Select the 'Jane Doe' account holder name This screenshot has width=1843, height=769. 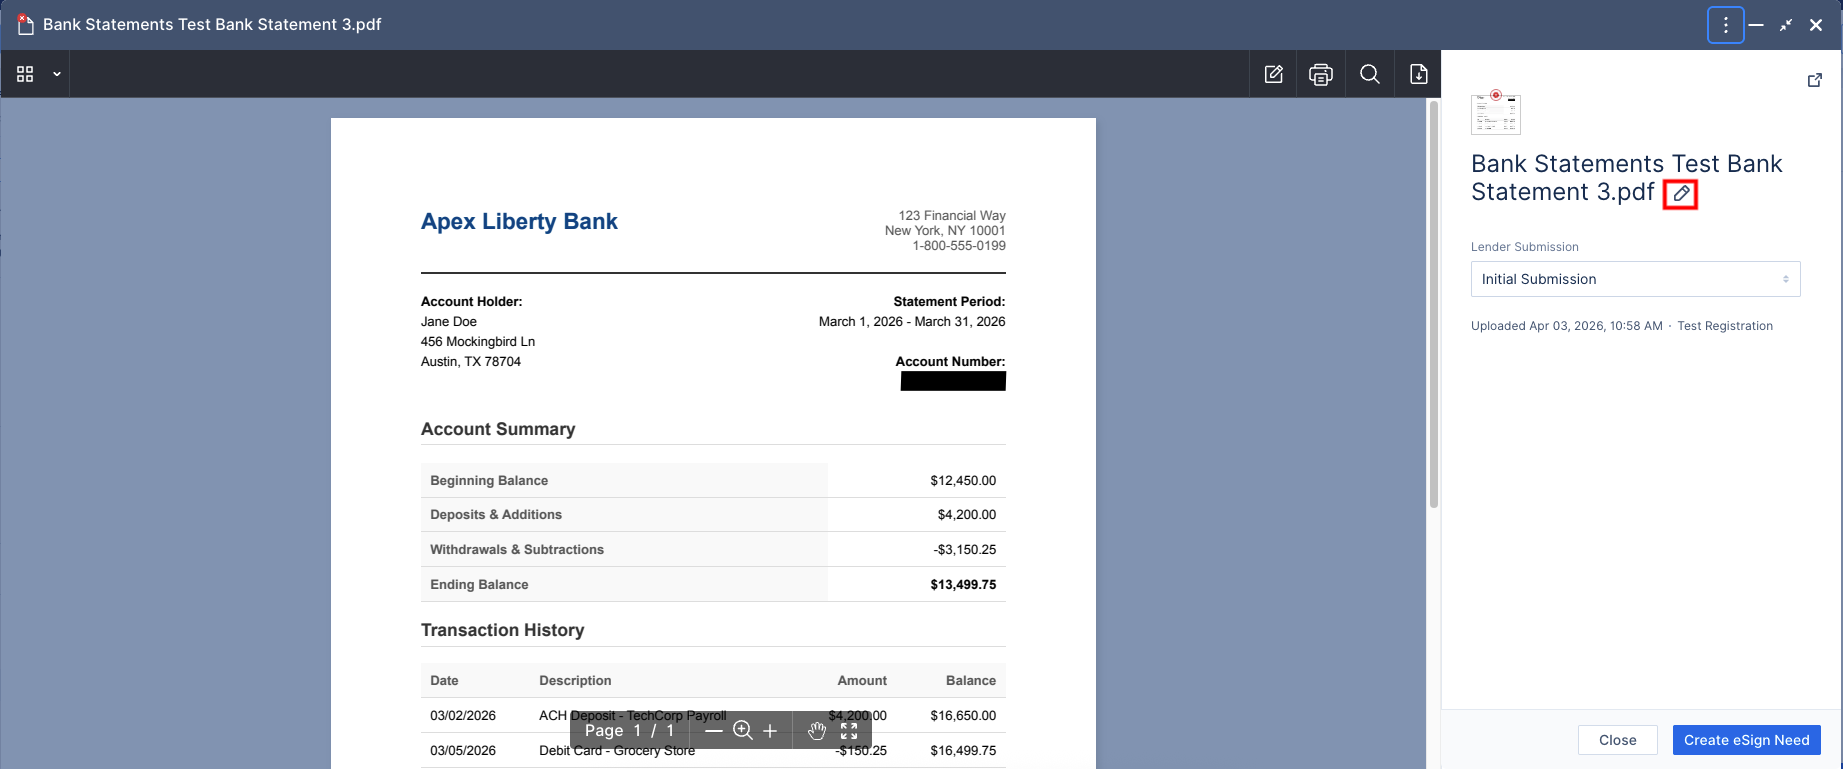[x=449, y=322]
